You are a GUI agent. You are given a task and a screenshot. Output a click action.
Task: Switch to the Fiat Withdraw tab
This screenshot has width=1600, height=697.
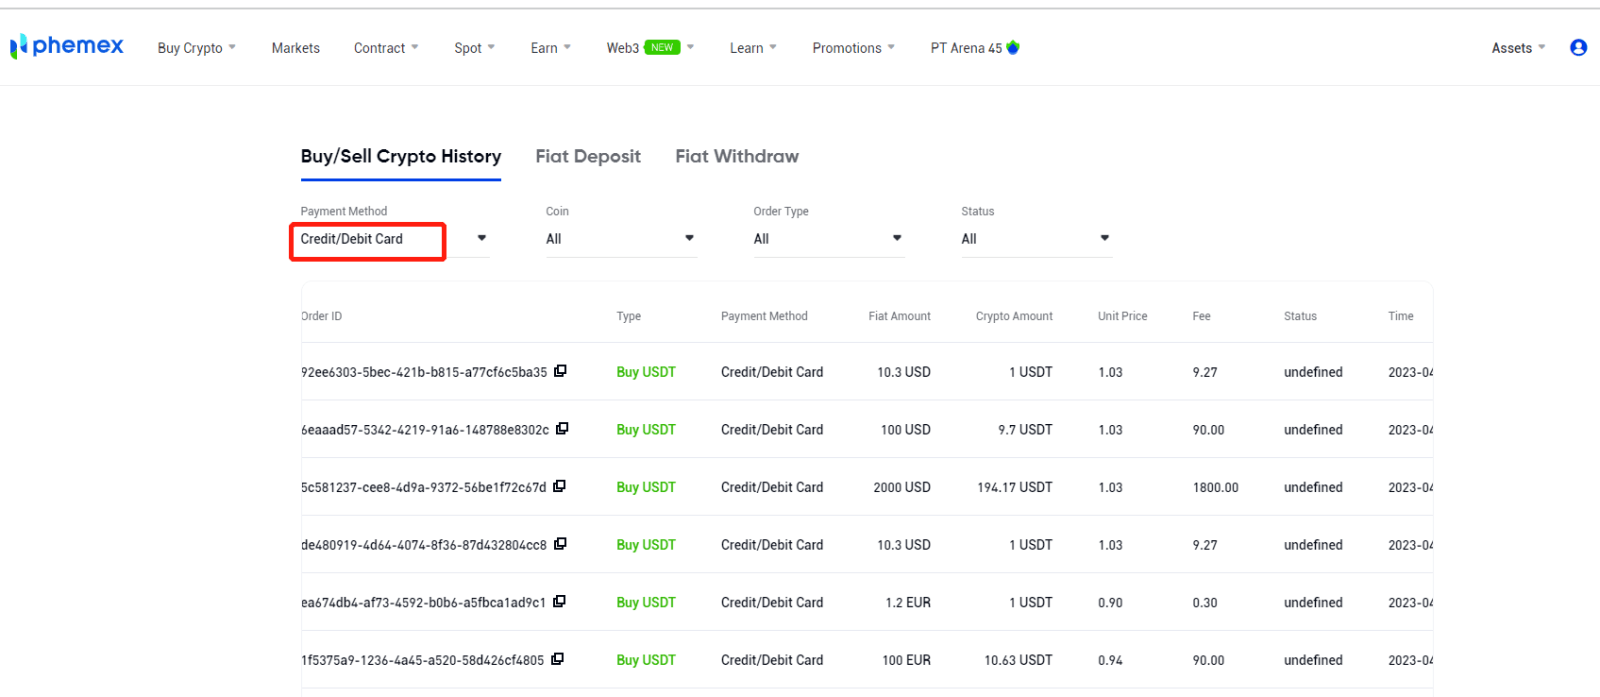(x=737, y=157)
